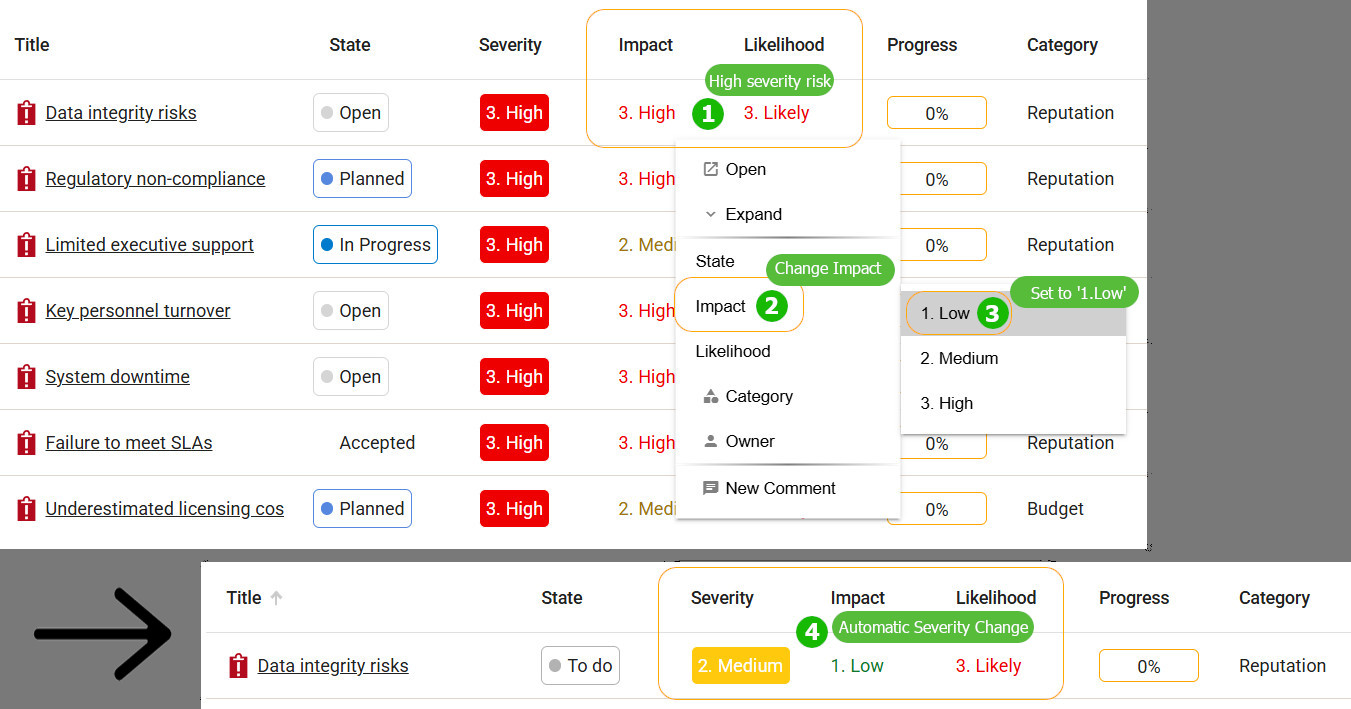The width and height of the screenshot is (1351, 709).
Task: Click the yellow '2. Medium' severity badge
Action: [741, 666]
